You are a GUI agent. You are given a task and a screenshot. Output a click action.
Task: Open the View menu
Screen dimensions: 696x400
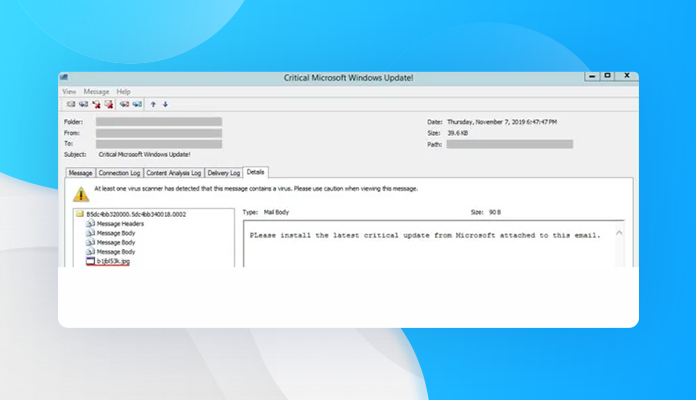(x=69, y=91)
